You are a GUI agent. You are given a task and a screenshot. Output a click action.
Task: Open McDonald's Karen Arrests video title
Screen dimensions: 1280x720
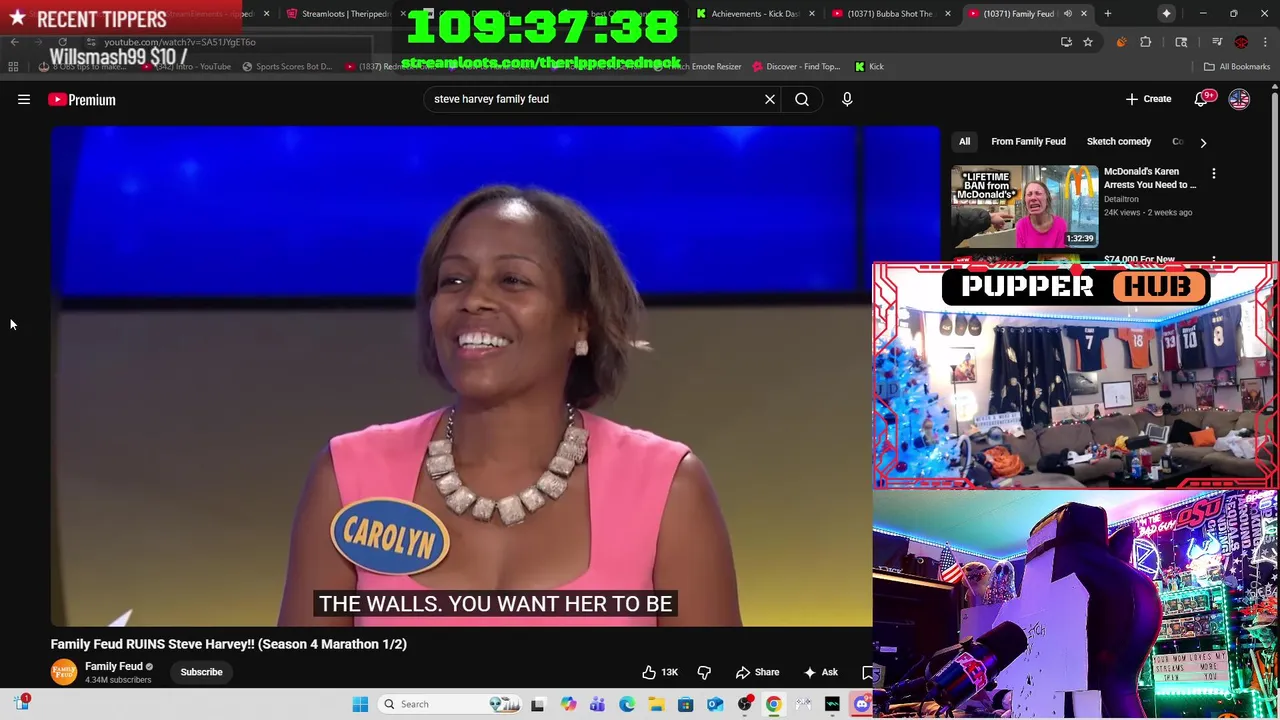[x=1149, y=178]
